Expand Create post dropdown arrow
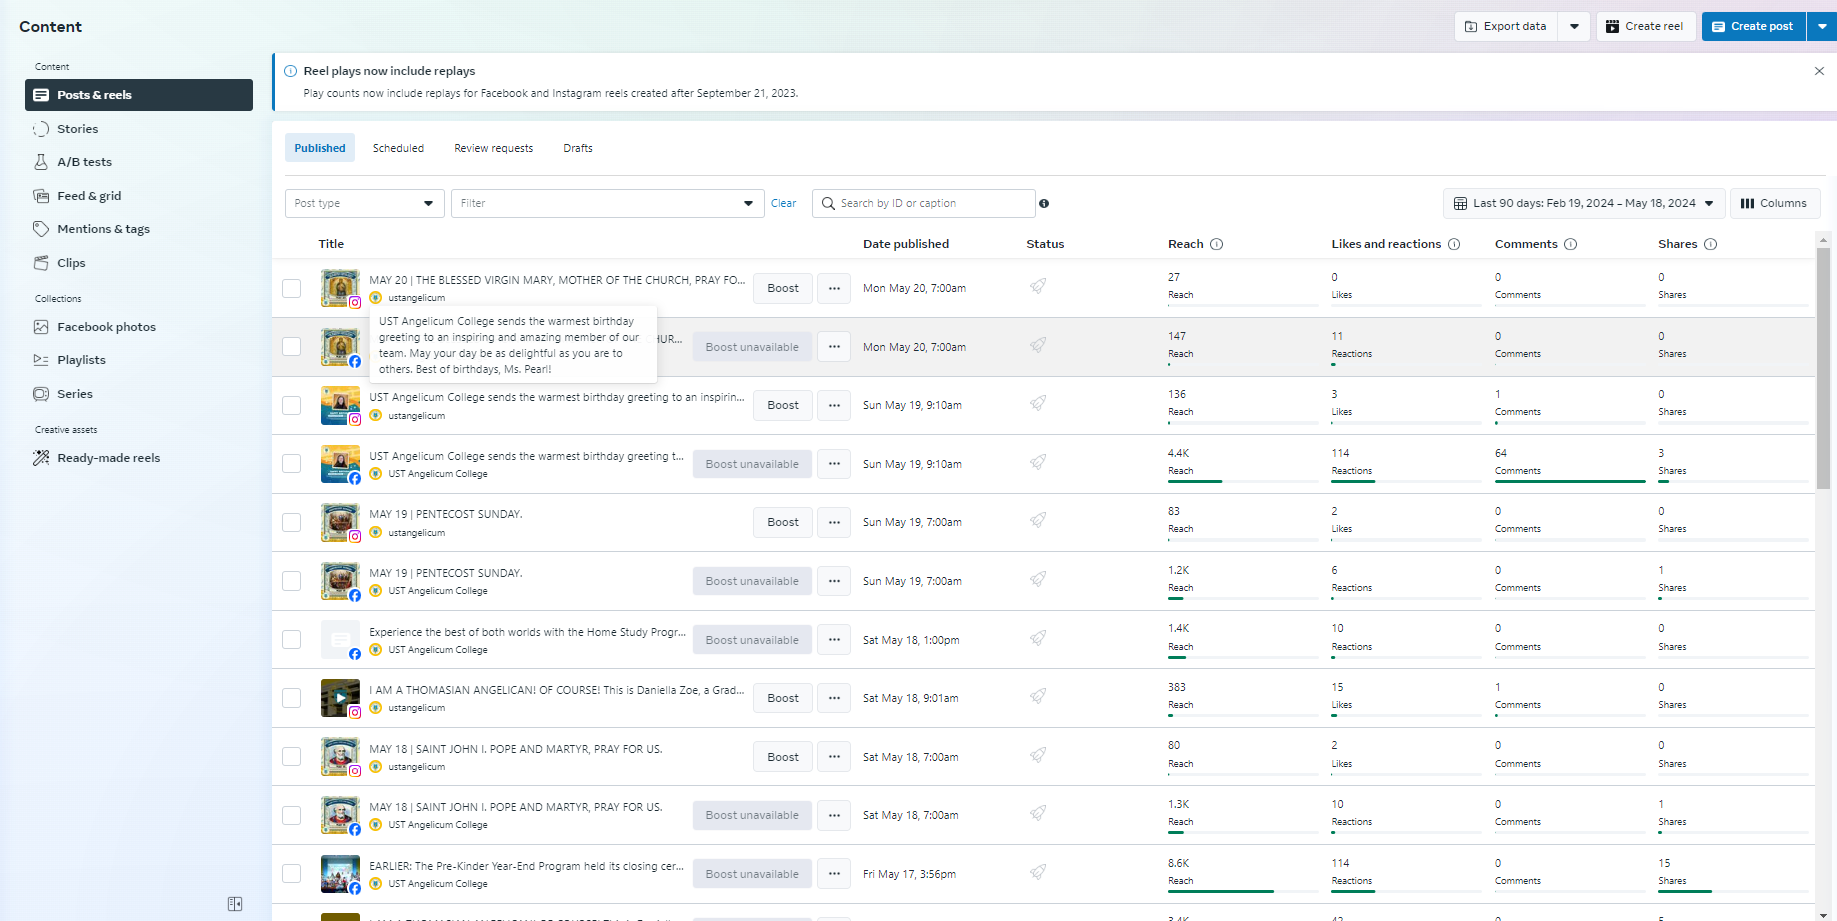This screenshot has height=921, width=1837. tap(1822, 27)
